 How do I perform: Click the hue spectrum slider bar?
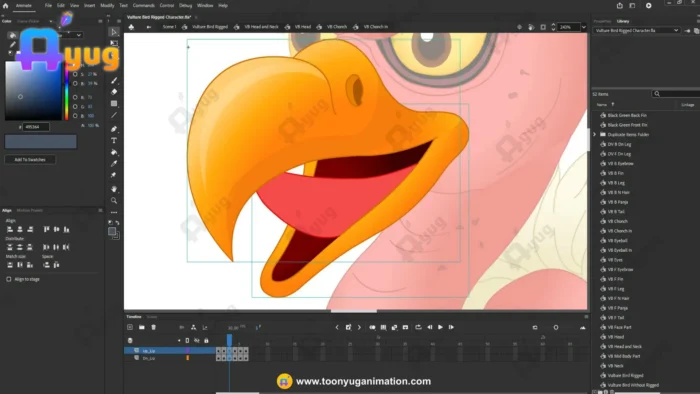67,91
